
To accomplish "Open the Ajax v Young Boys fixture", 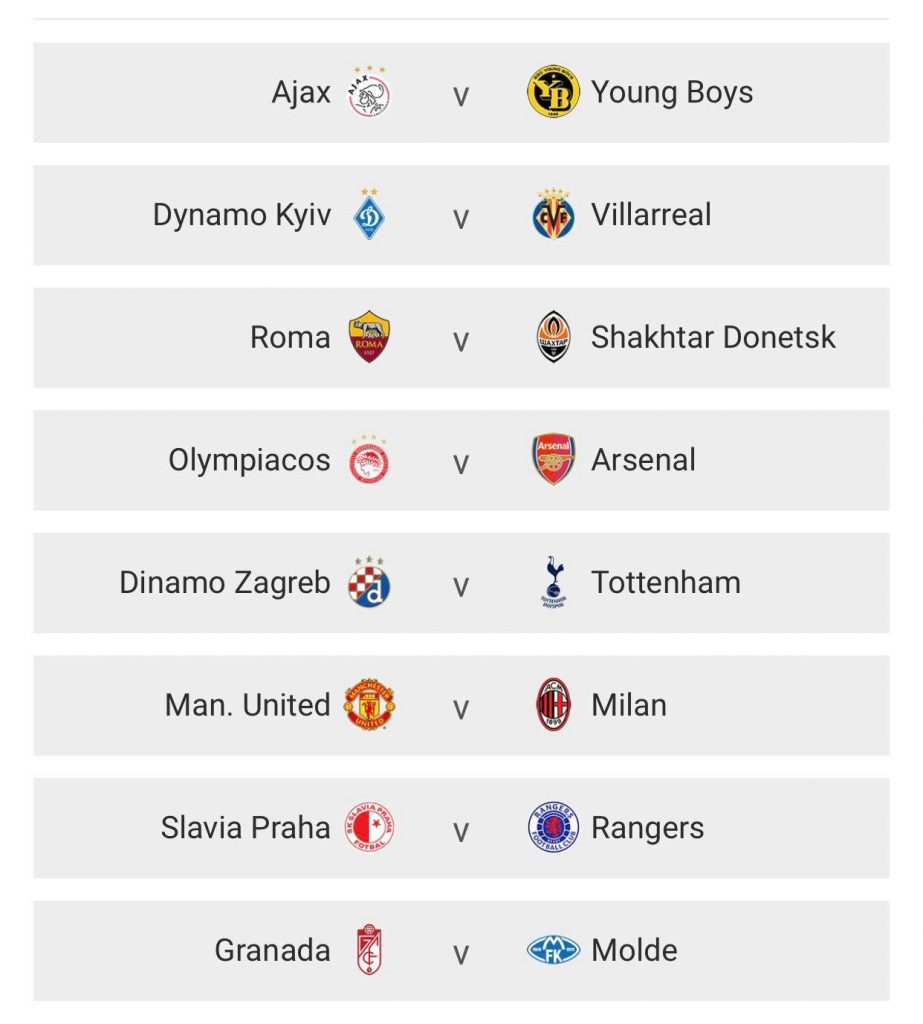I will pyautogui.click(x=461, y=93).
